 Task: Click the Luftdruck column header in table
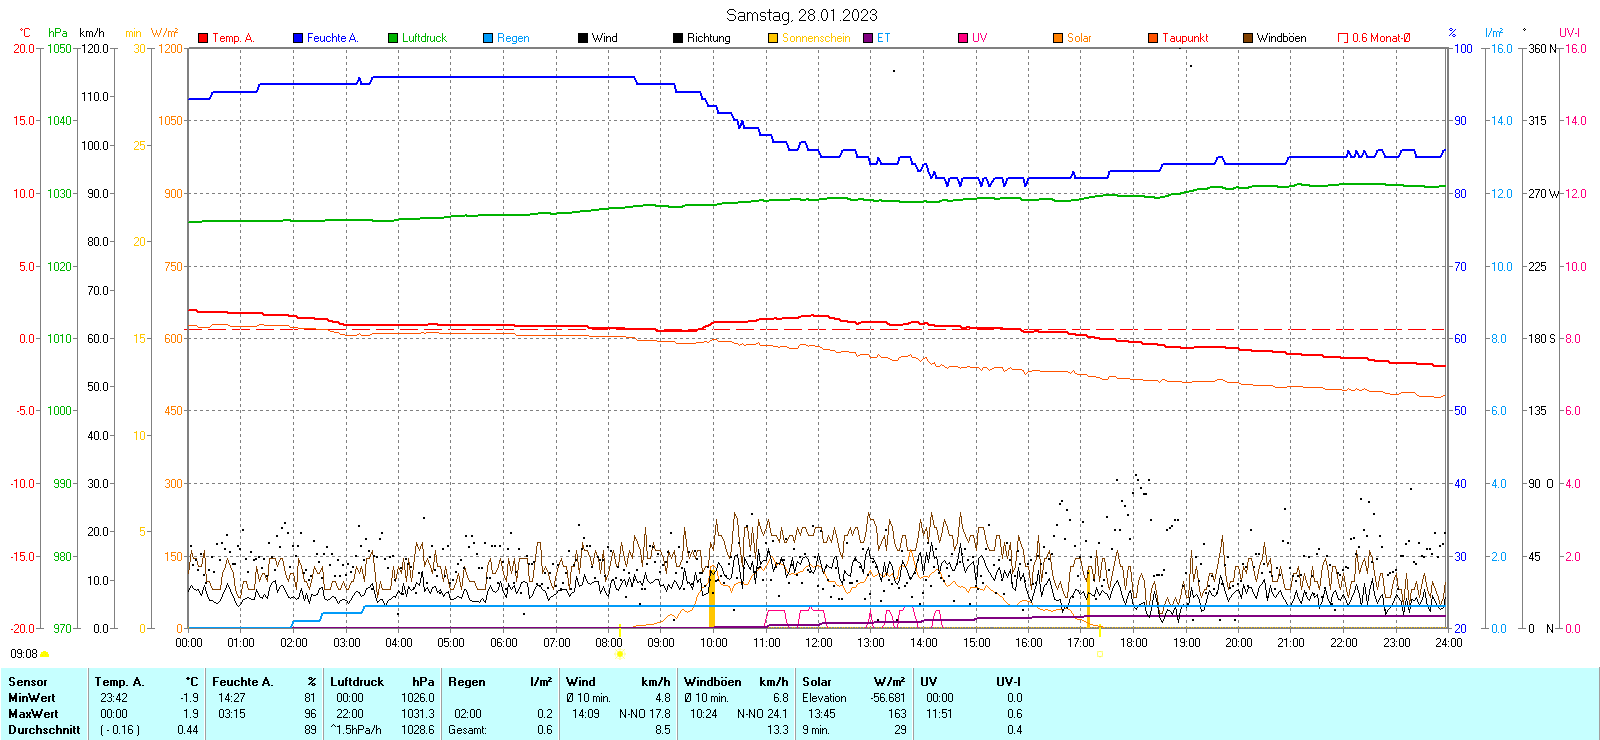(x=357, y=682)
